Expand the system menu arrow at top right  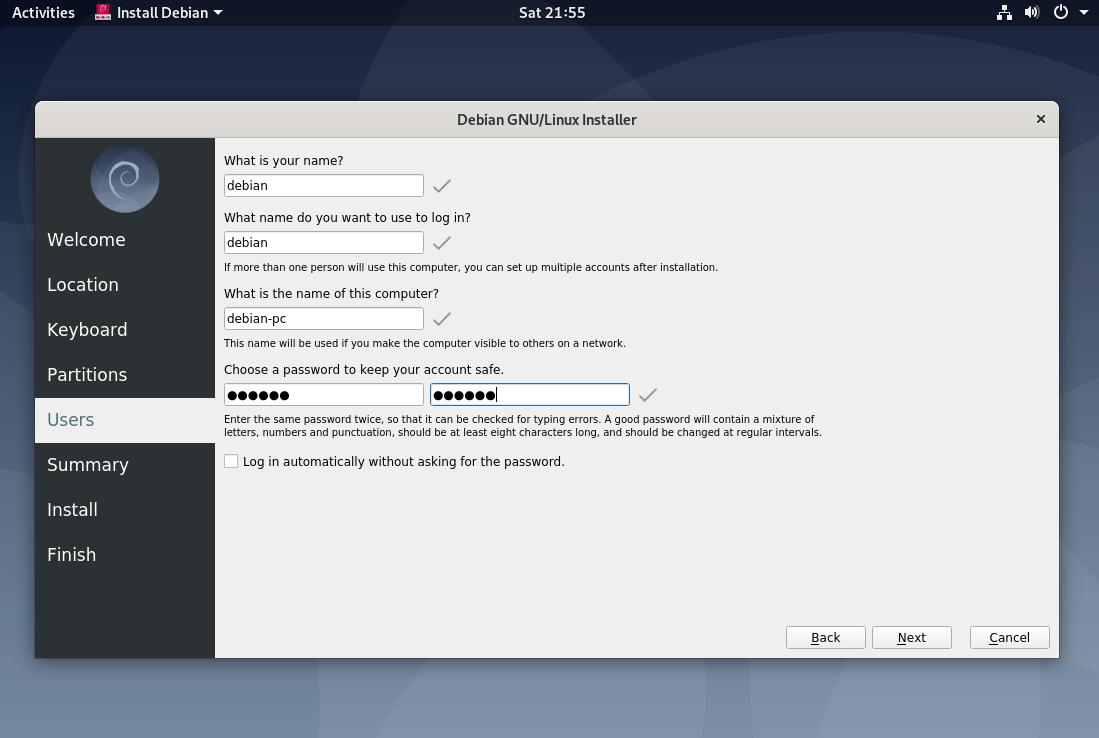1084,13
